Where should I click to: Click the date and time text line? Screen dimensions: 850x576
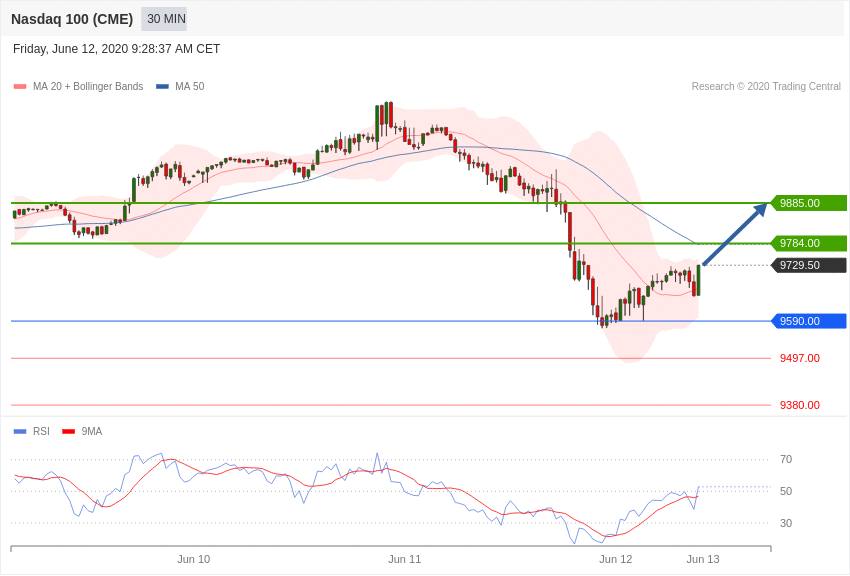click(x=117, y=49)
